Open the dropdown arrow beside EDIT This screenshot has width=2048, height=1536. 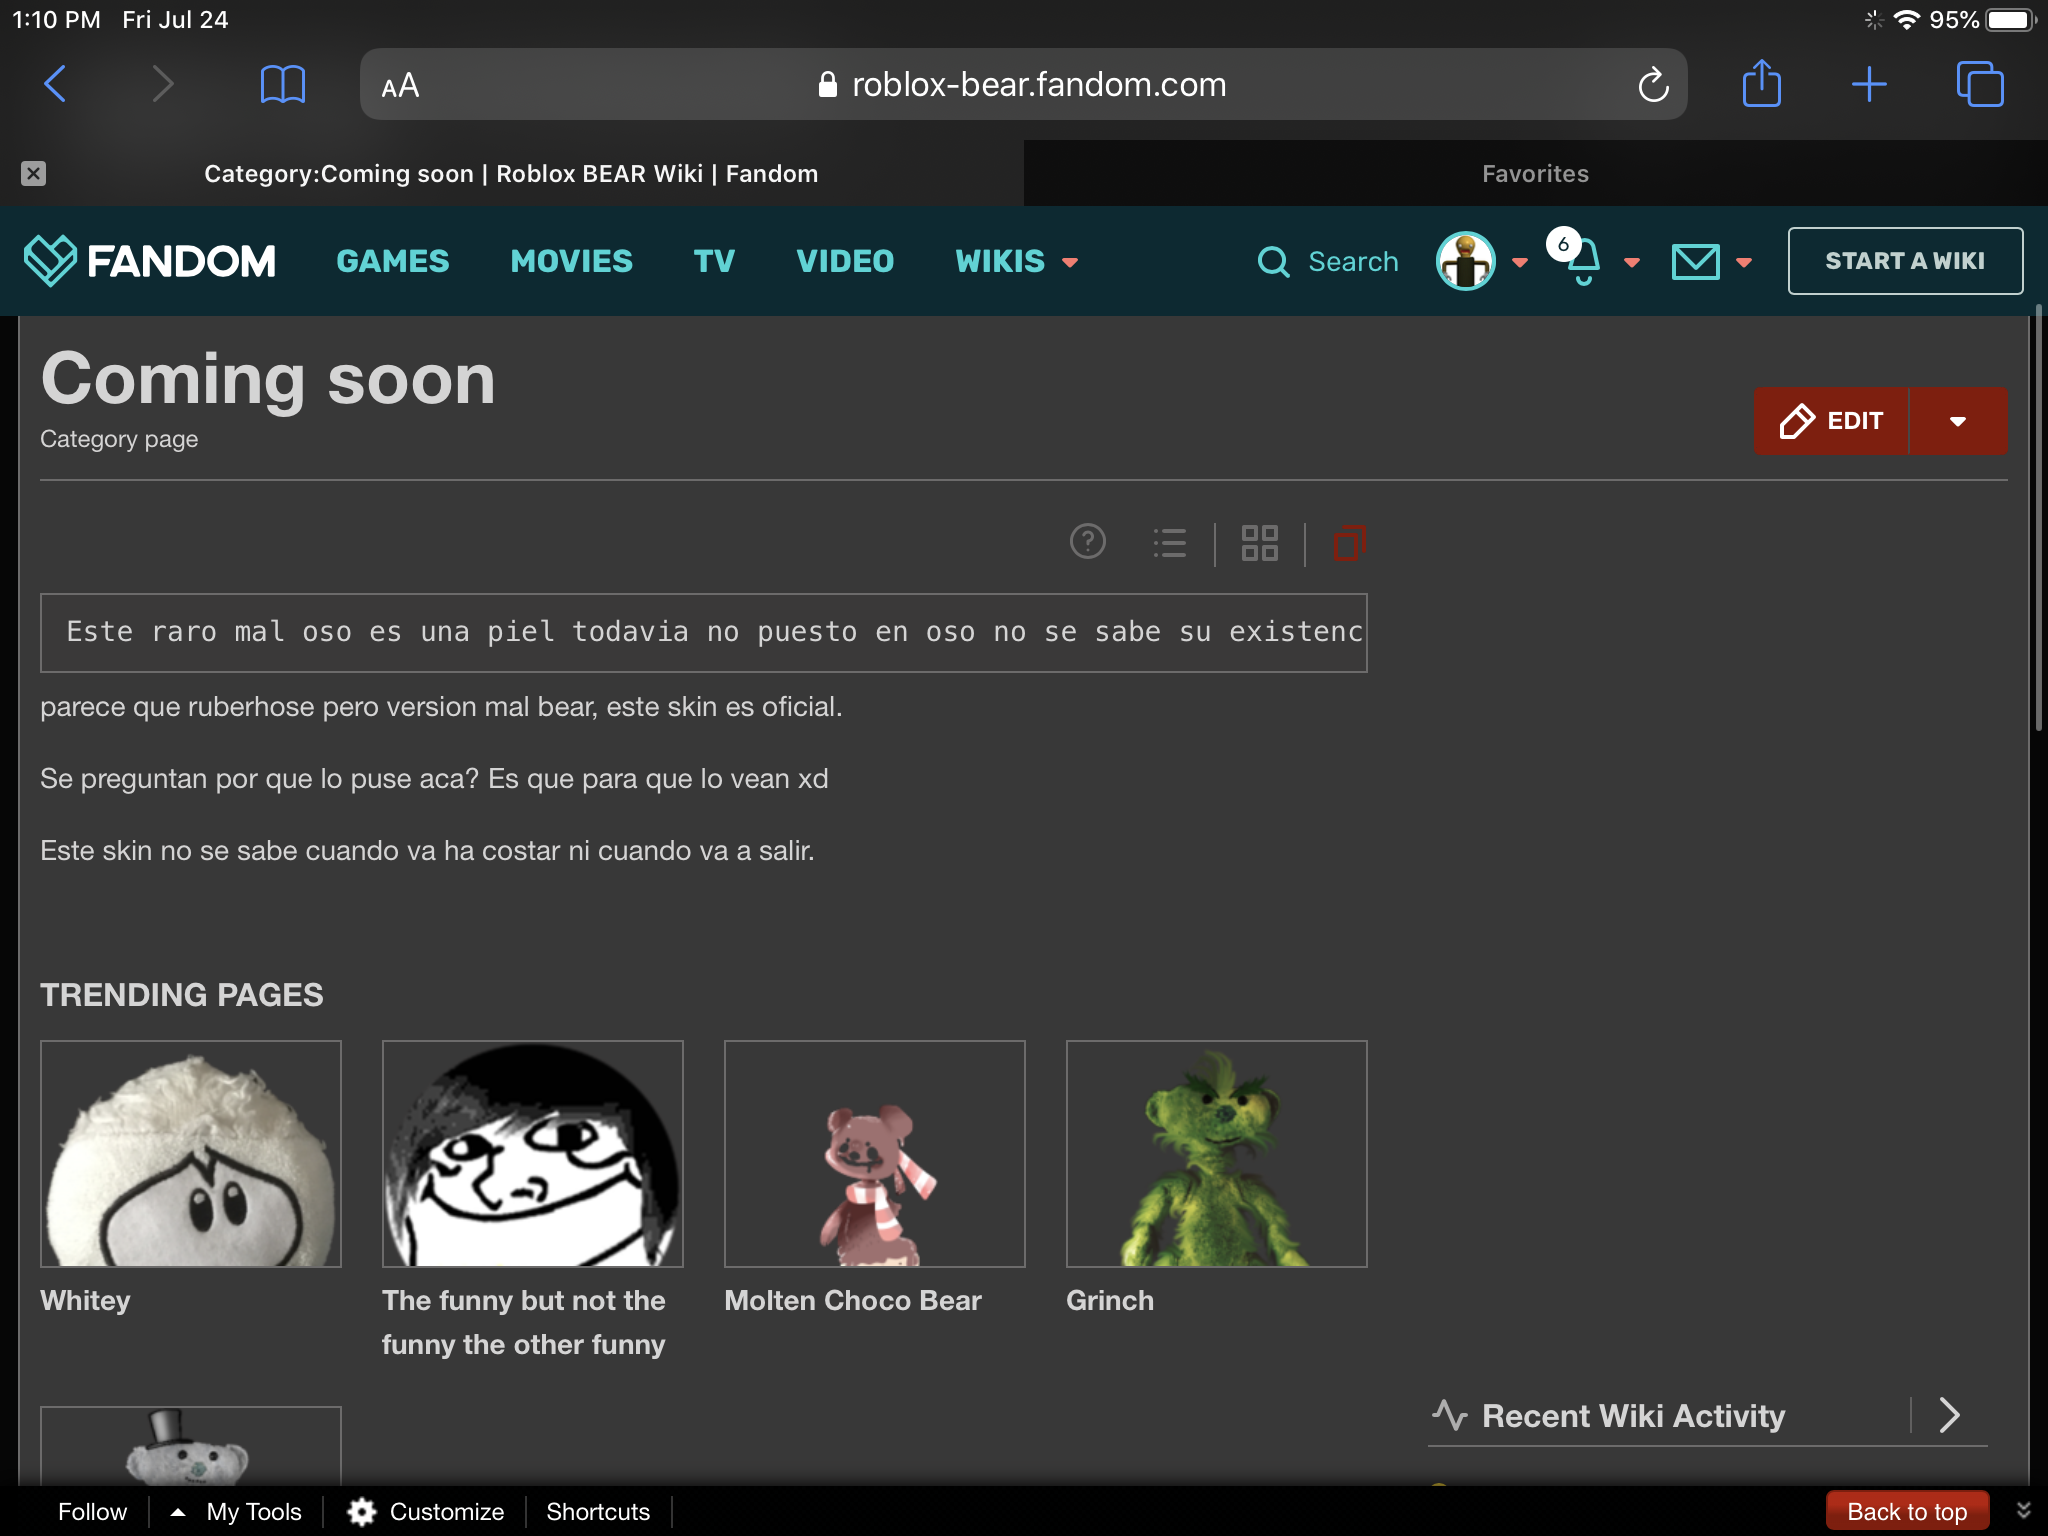1957,421
